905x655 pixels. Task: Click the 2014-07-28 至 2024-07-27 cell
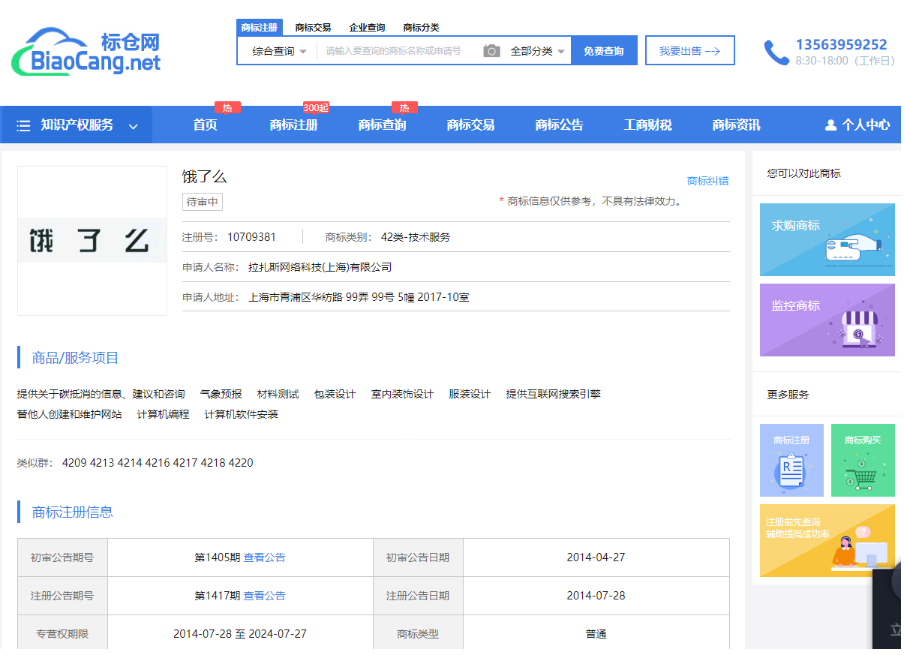tap(240, 634)
